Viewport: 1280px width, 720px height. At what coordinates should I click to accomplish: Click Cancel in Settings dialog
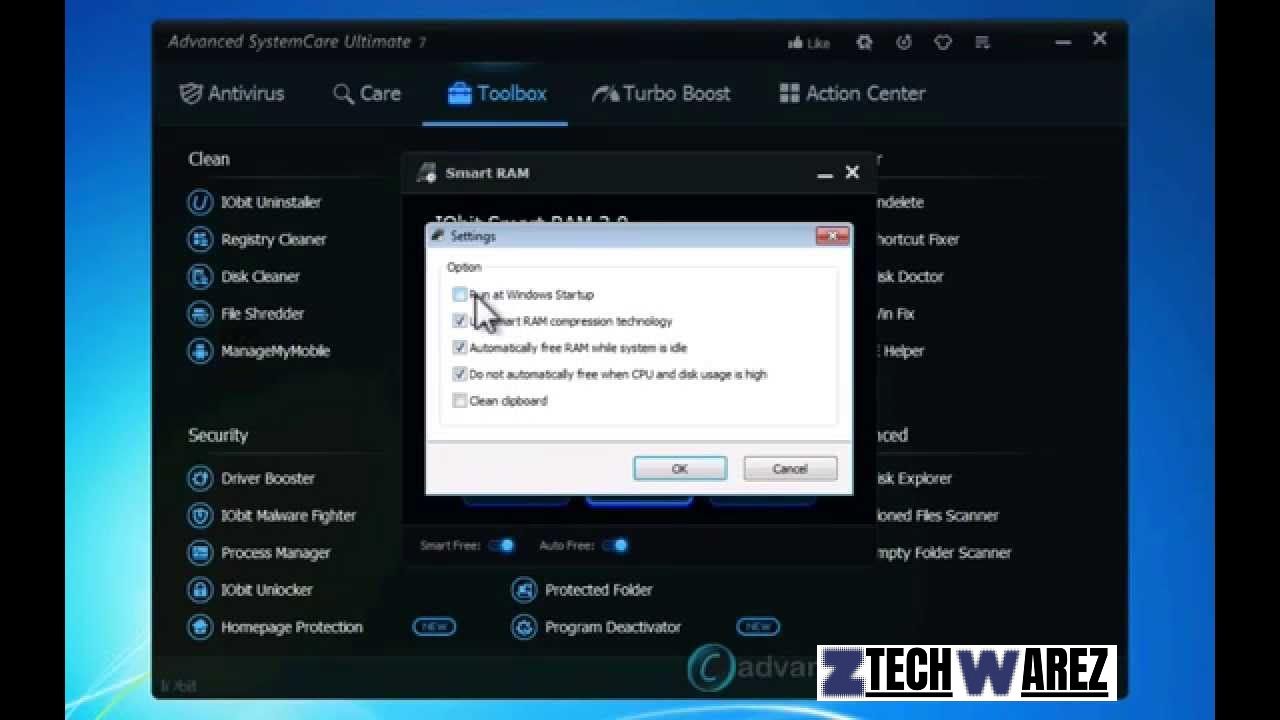(790, 468)
